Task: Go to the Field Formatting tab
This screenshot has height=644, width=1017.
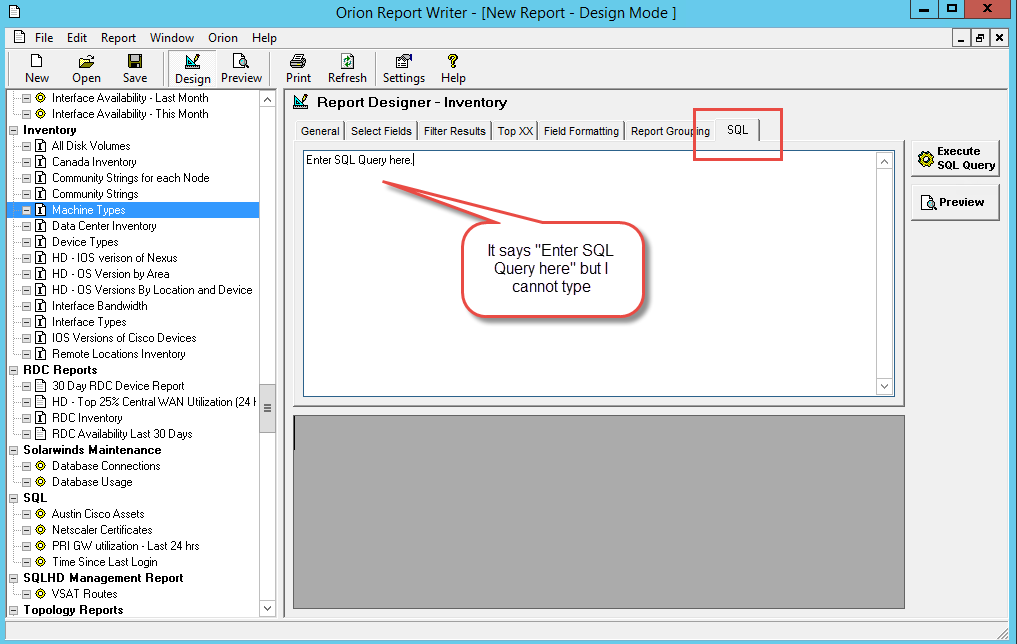Action: tap(581, 131)
